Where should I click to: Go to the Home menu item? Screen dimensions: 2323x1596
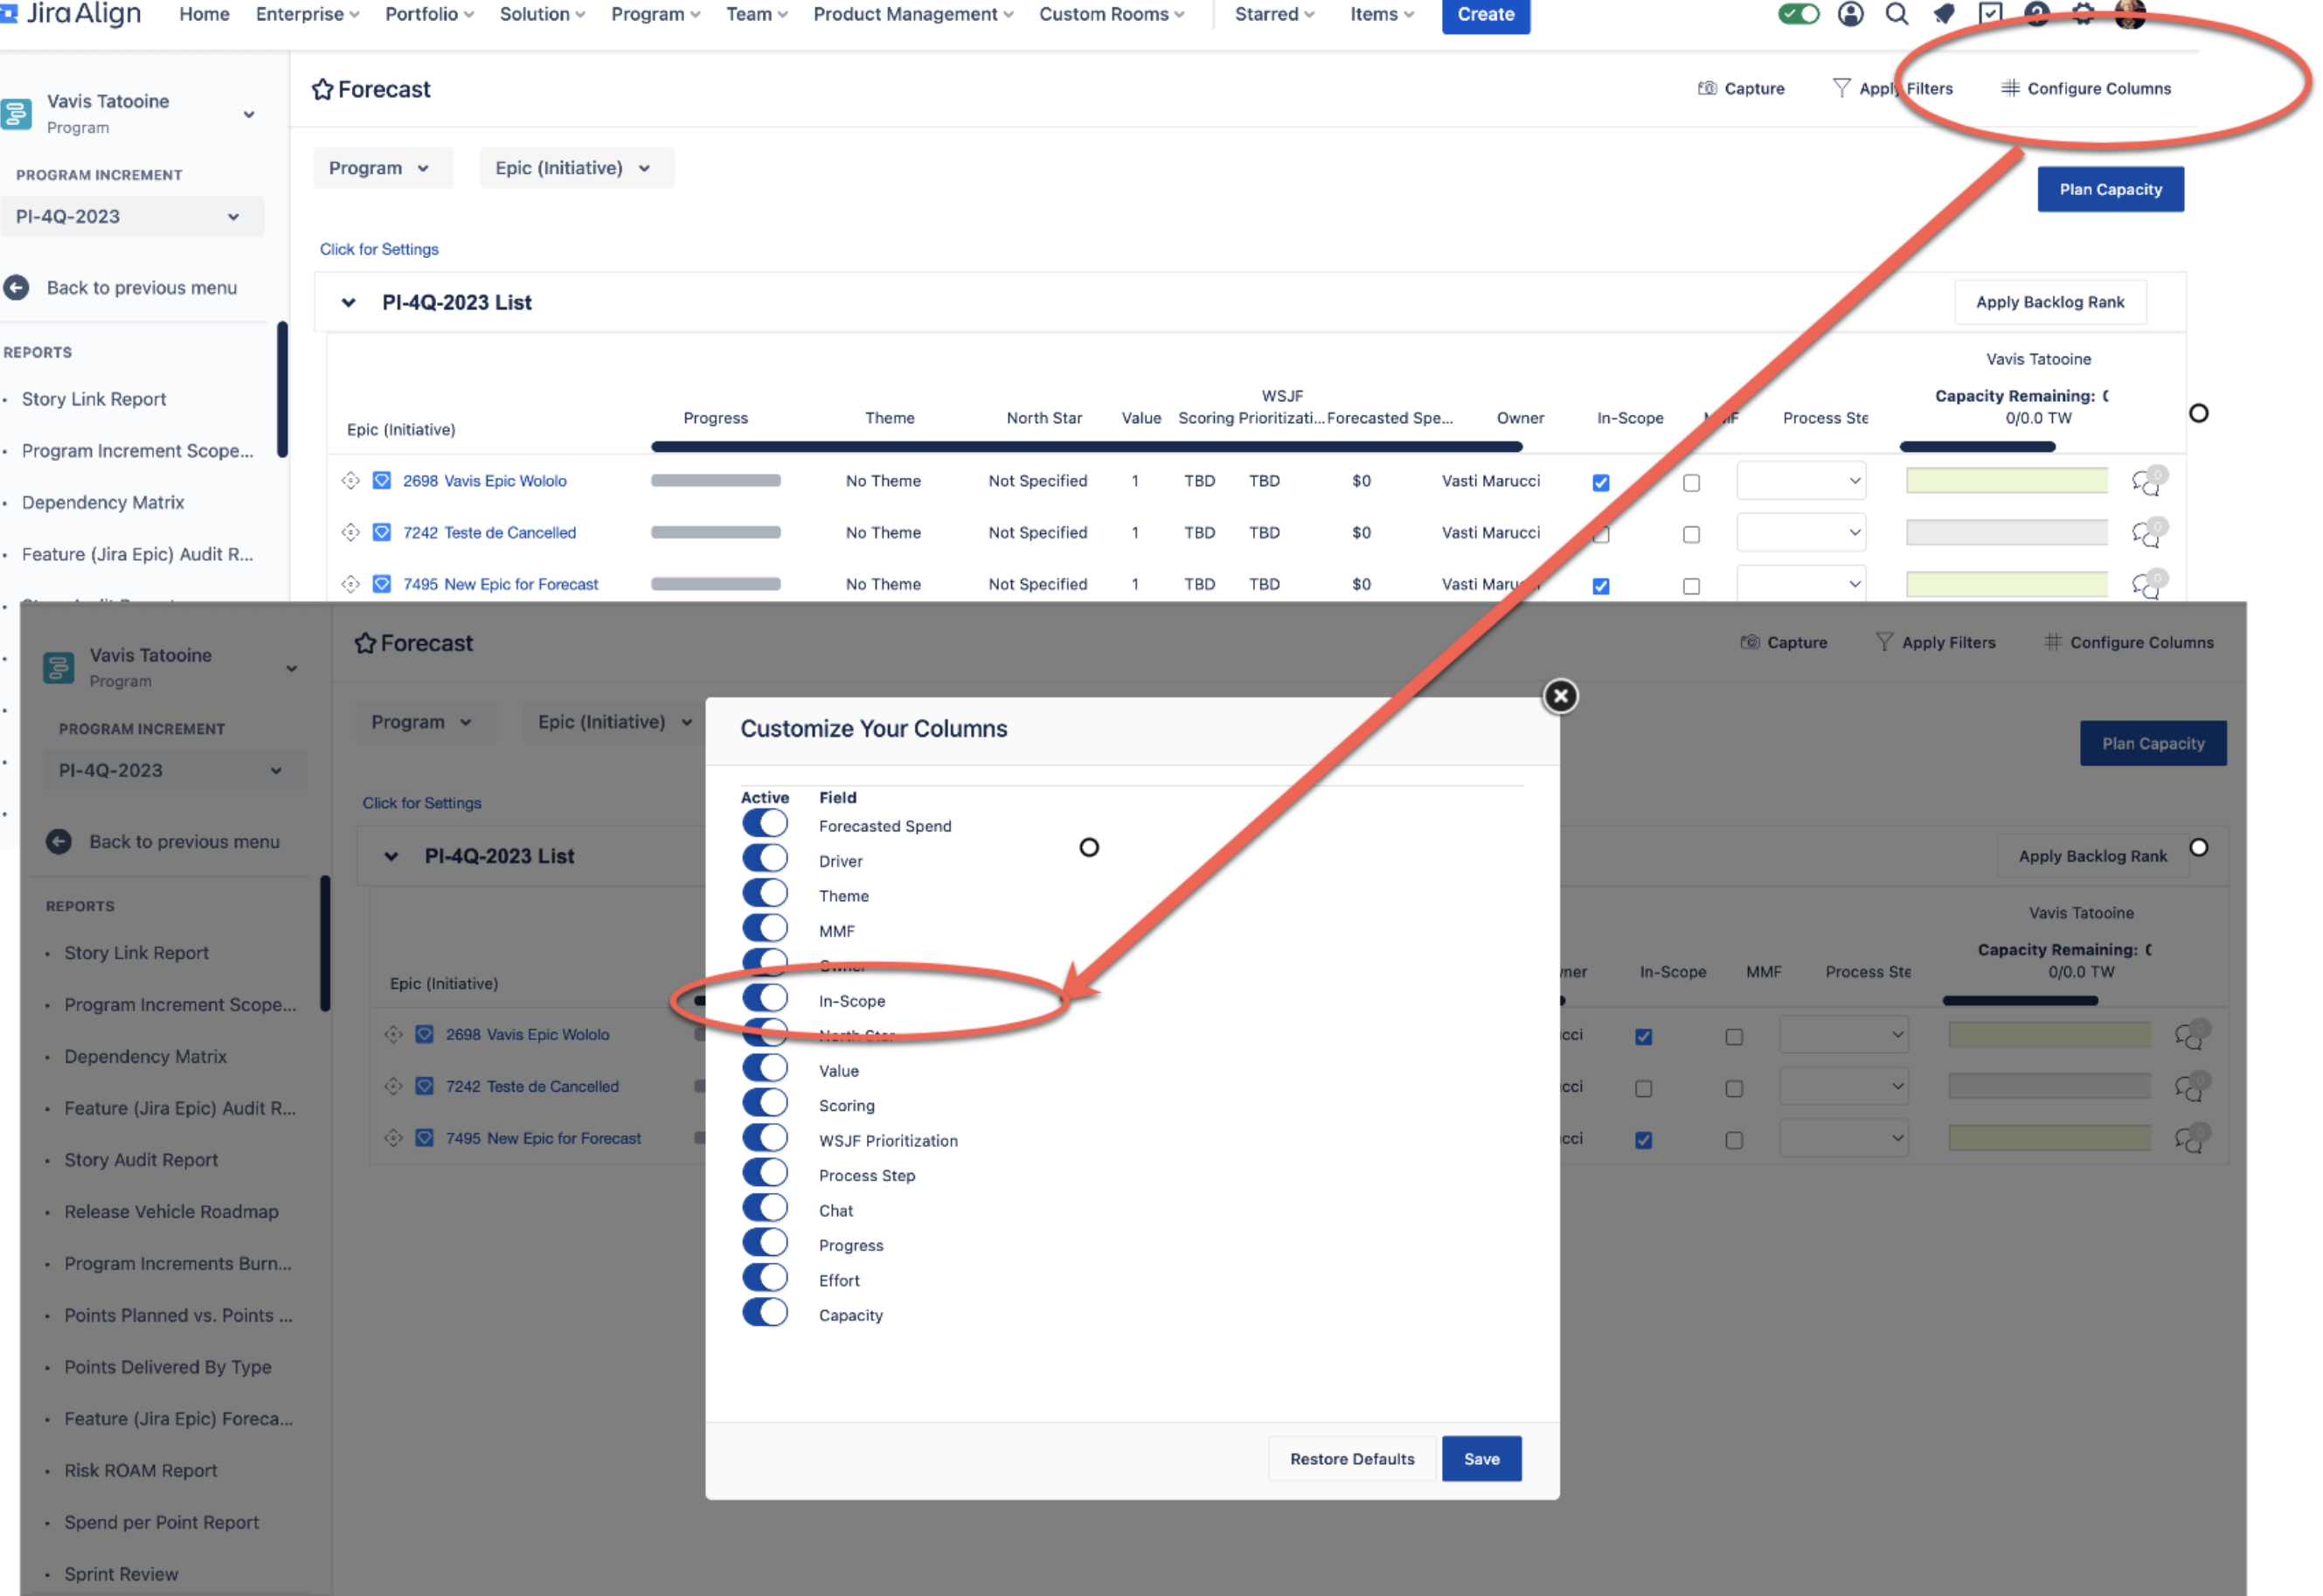(204, 14)
